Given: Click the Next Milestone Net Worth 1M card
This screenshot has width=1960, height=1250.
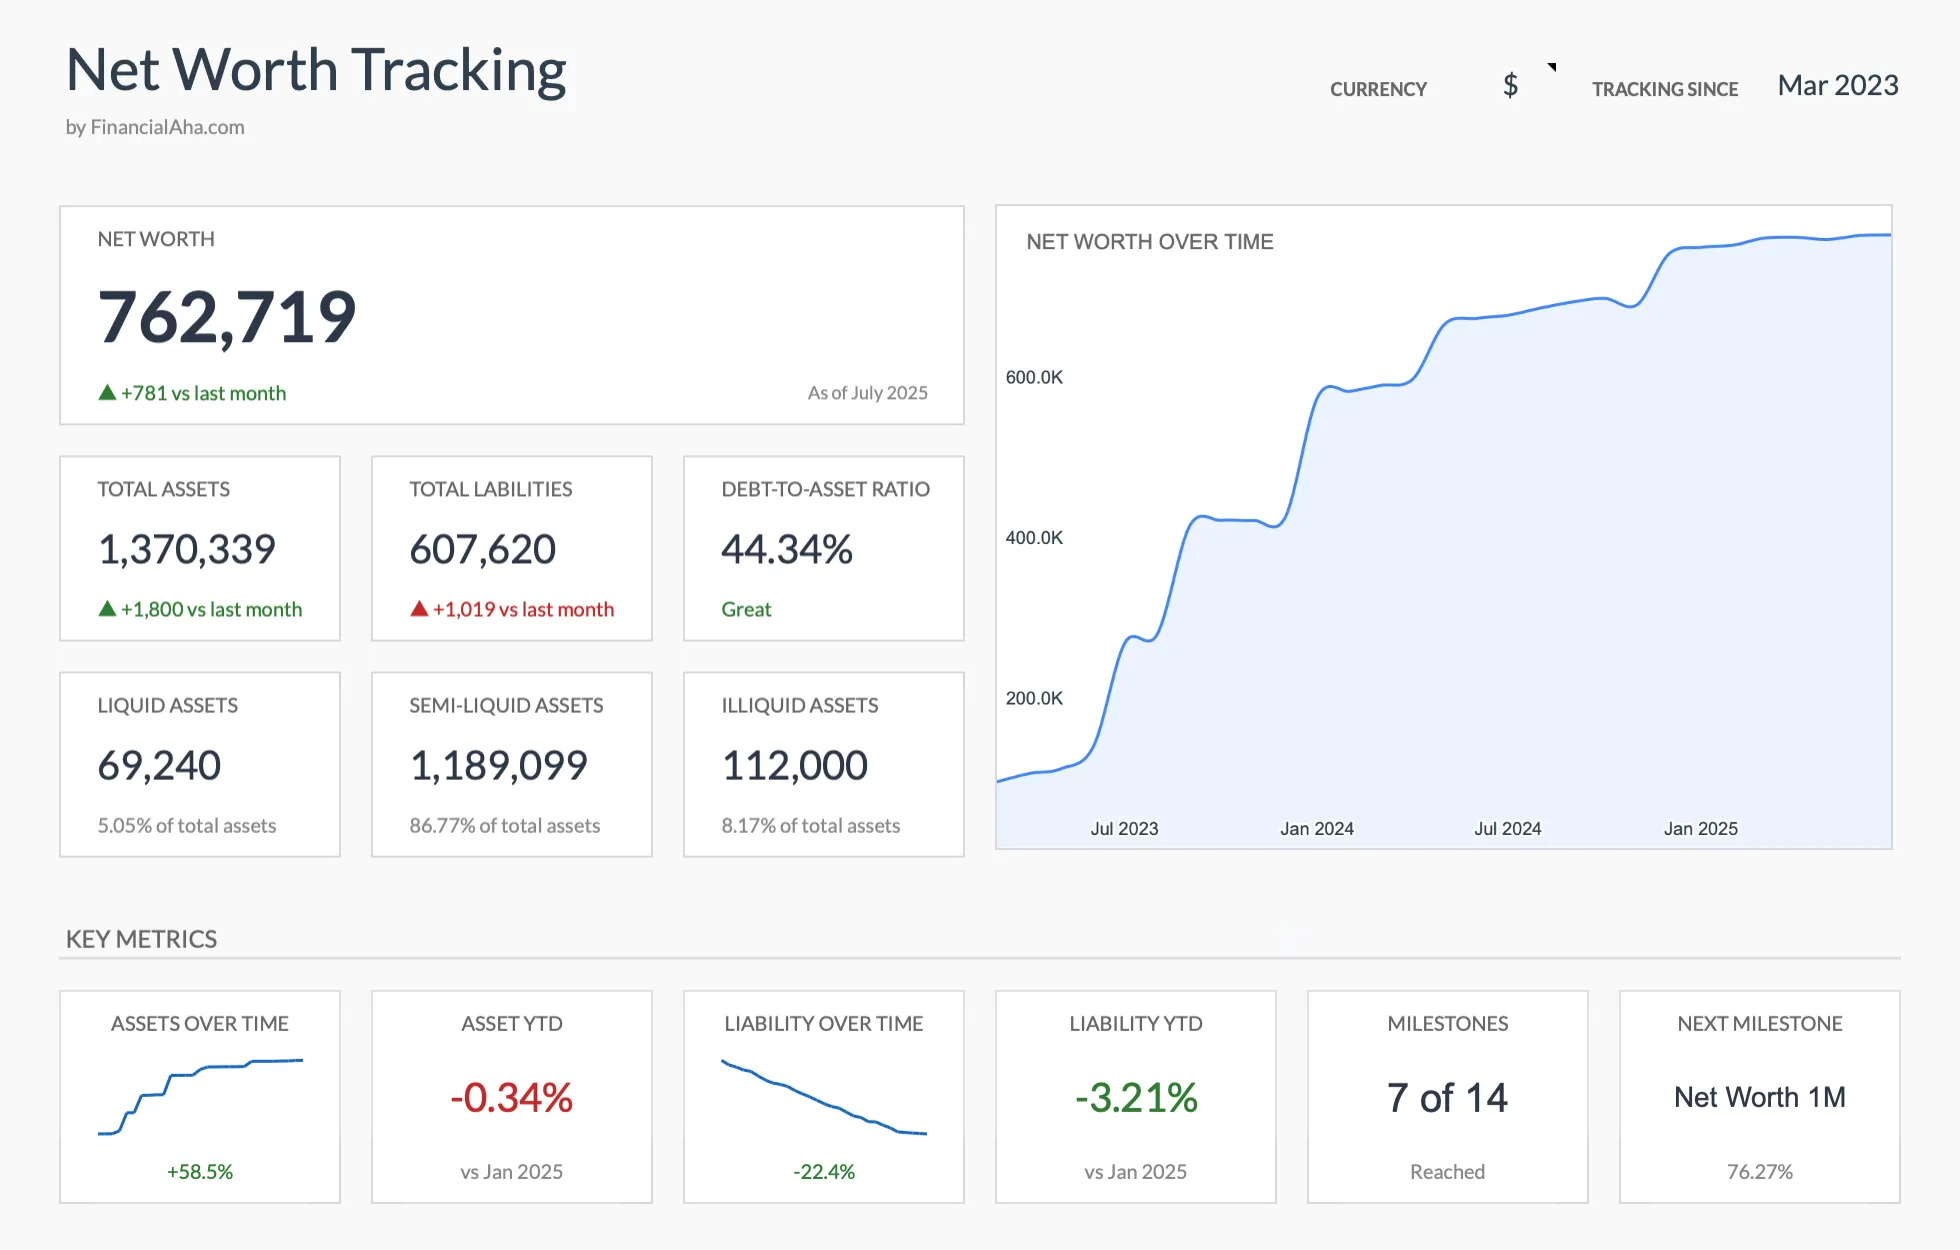Looking at the screenshot, I should (1759, 1097).
